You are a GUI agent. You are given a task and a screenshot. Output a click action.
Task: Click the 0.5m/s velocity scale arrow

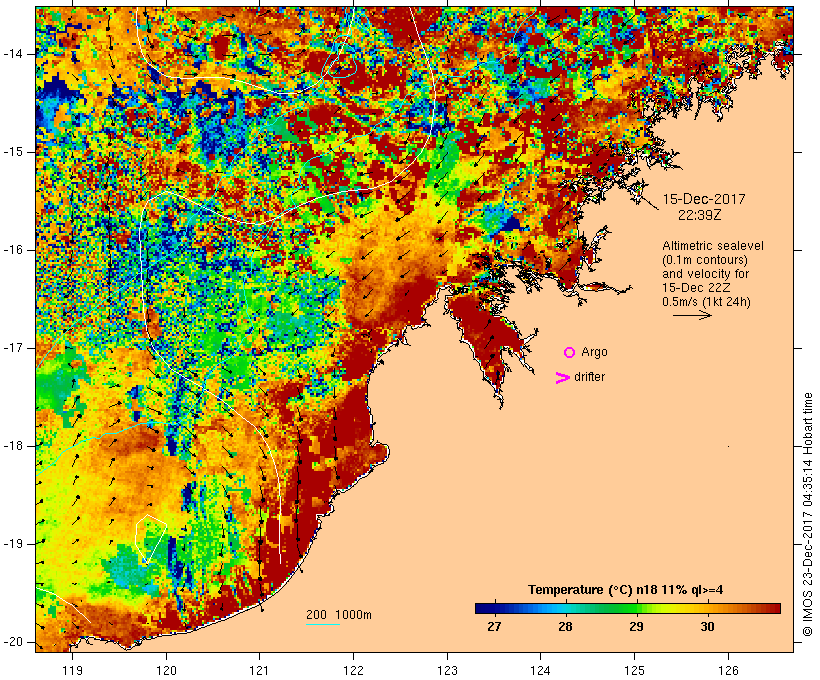[692, 315]
